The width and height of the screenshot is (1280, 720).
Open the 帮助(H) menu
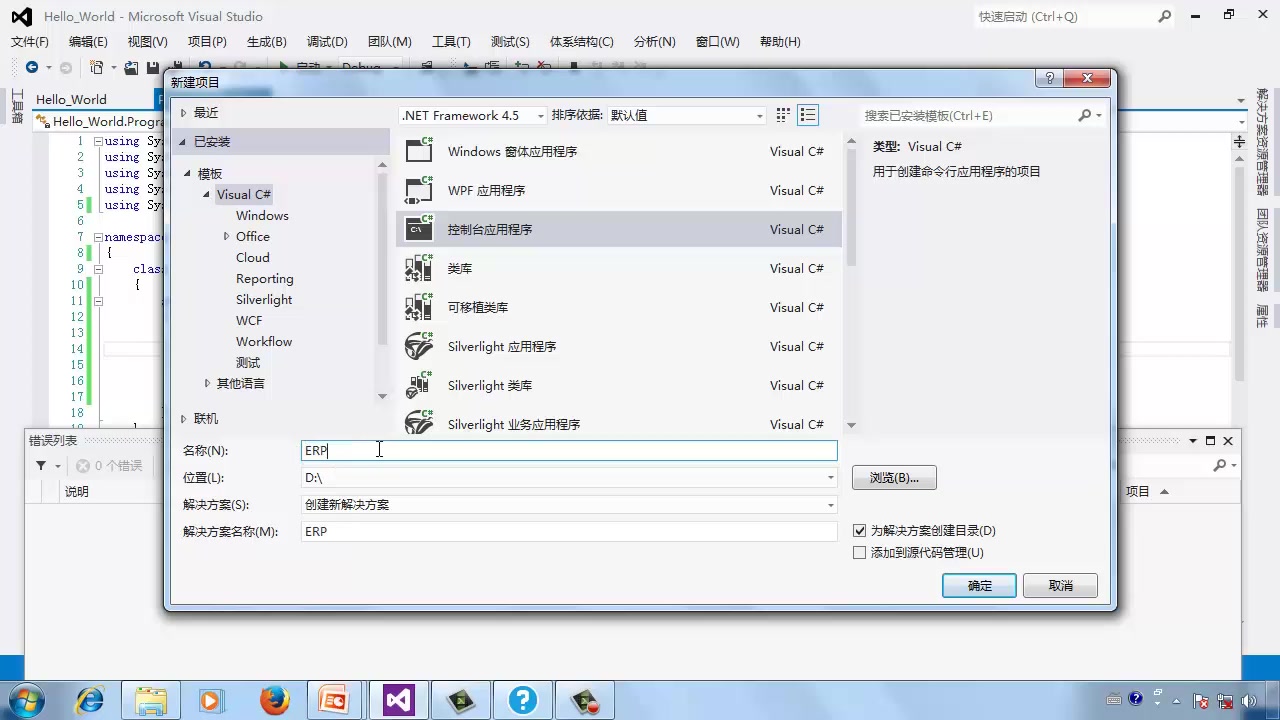point(780,42)
